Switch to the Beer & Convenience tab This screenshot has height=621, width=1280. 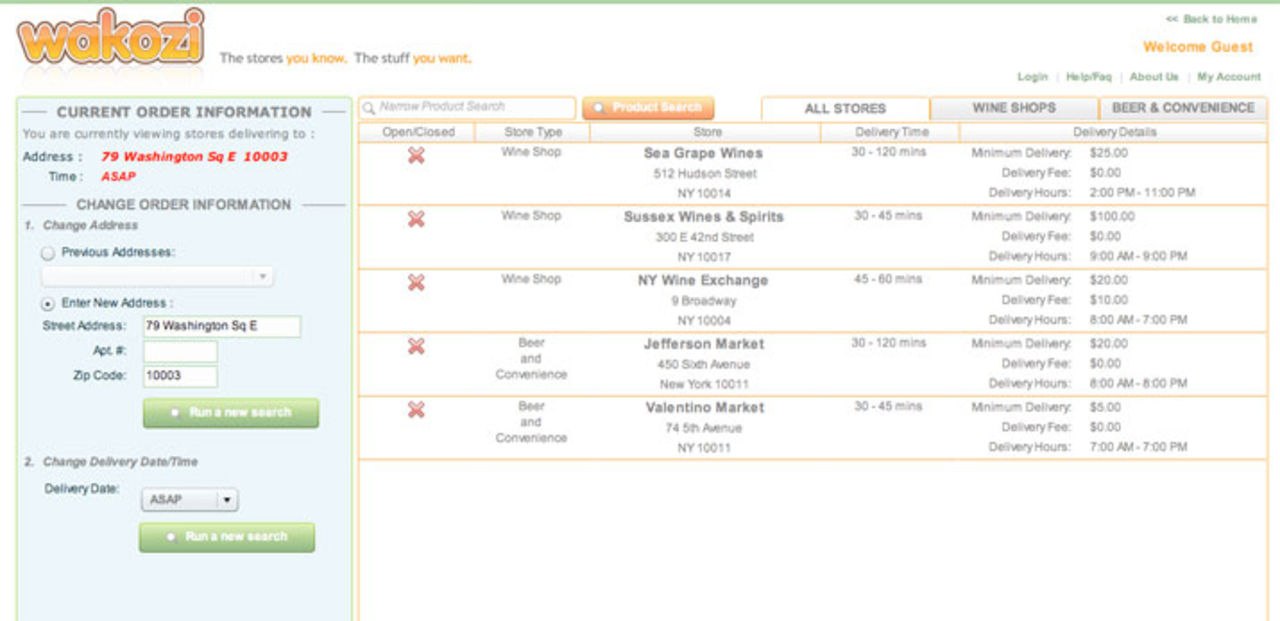point(1182,108)
